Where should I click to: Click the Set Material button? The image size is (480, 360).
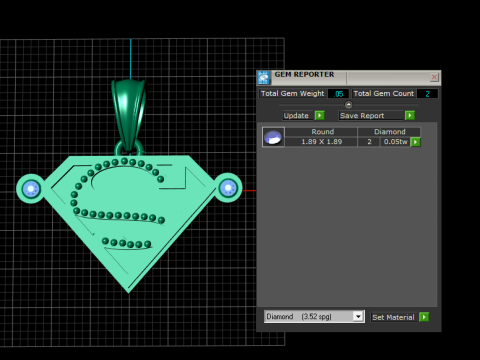click(x=393, y=317)
